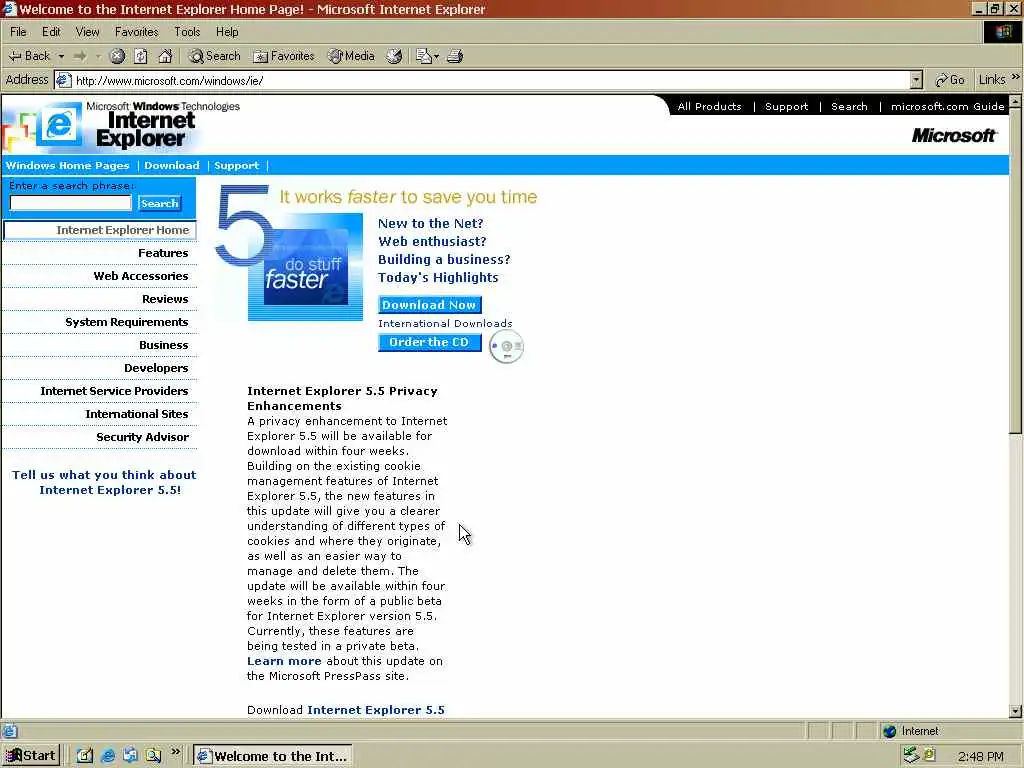
Task: Expand the Quick Launch chevron
Action: 175,752
